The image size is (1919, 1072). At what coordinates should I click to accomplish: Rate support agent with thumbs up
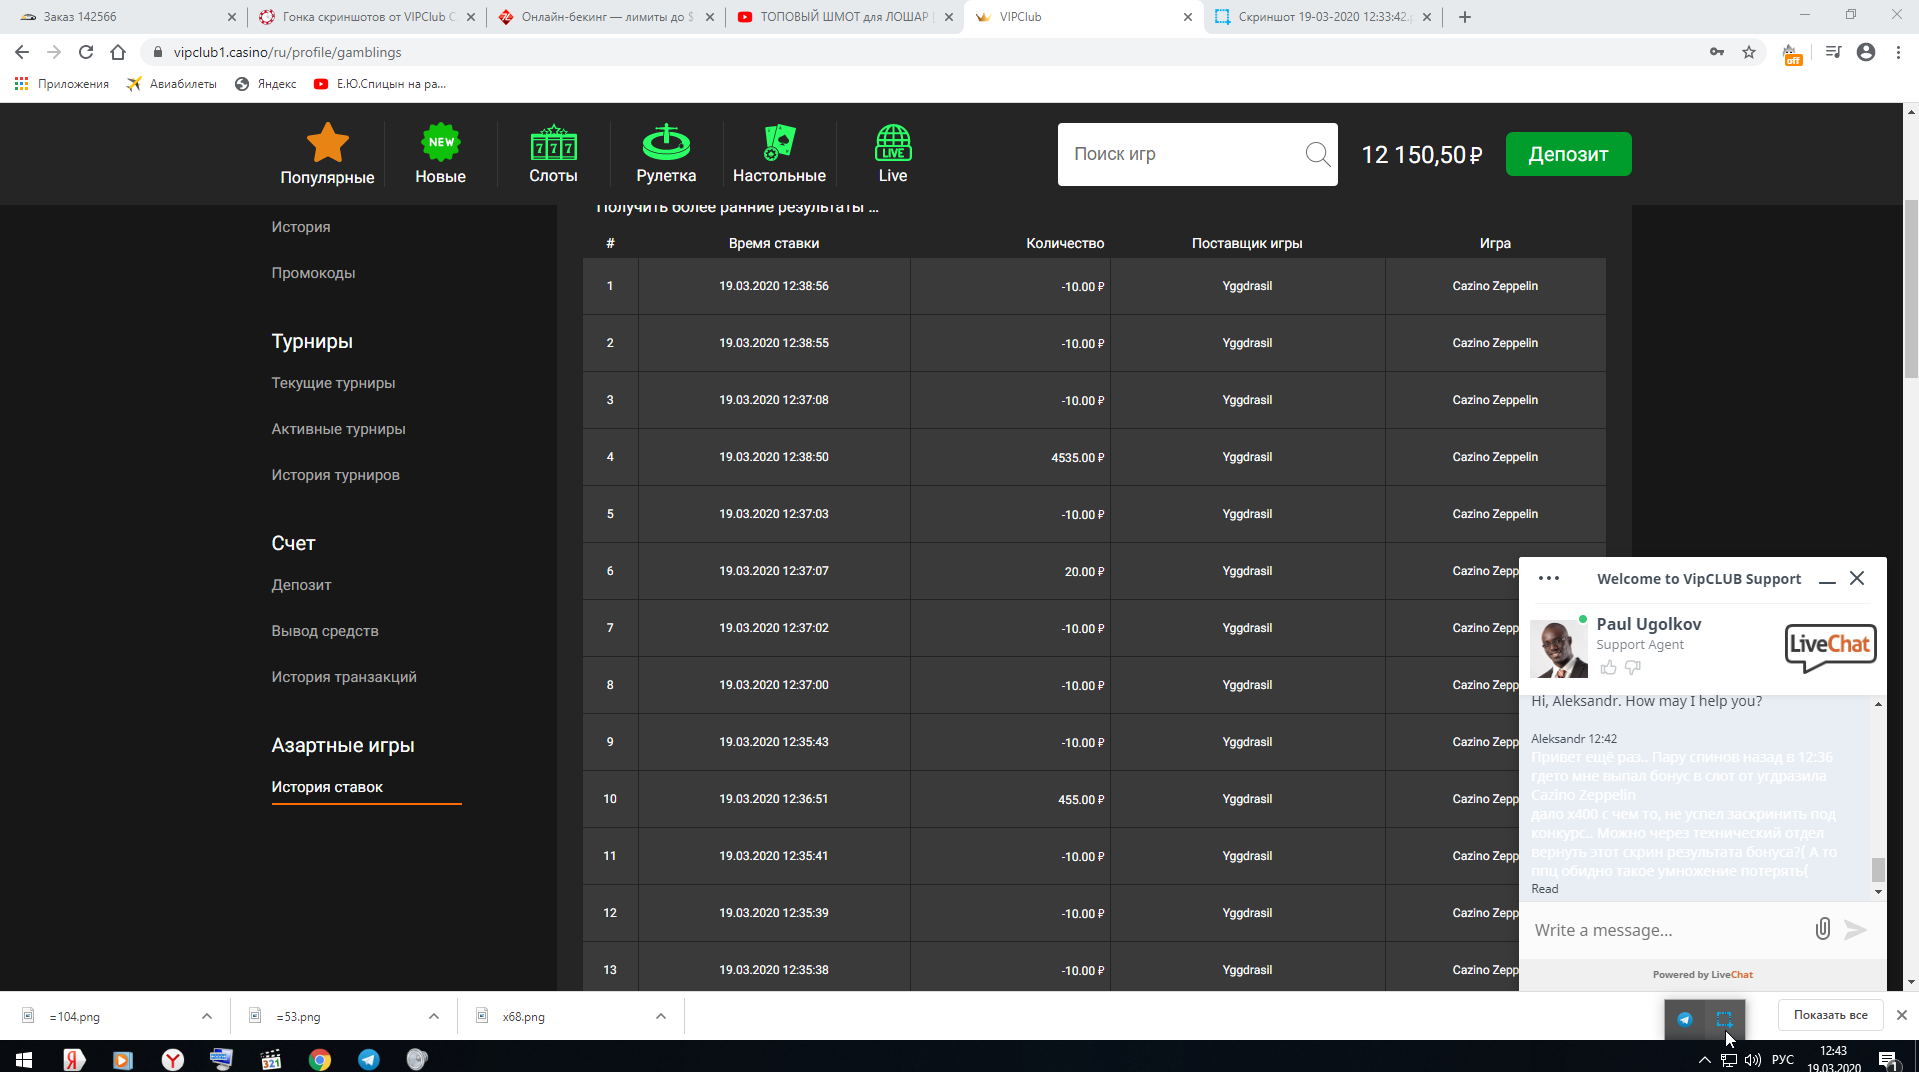[1608, 668]
